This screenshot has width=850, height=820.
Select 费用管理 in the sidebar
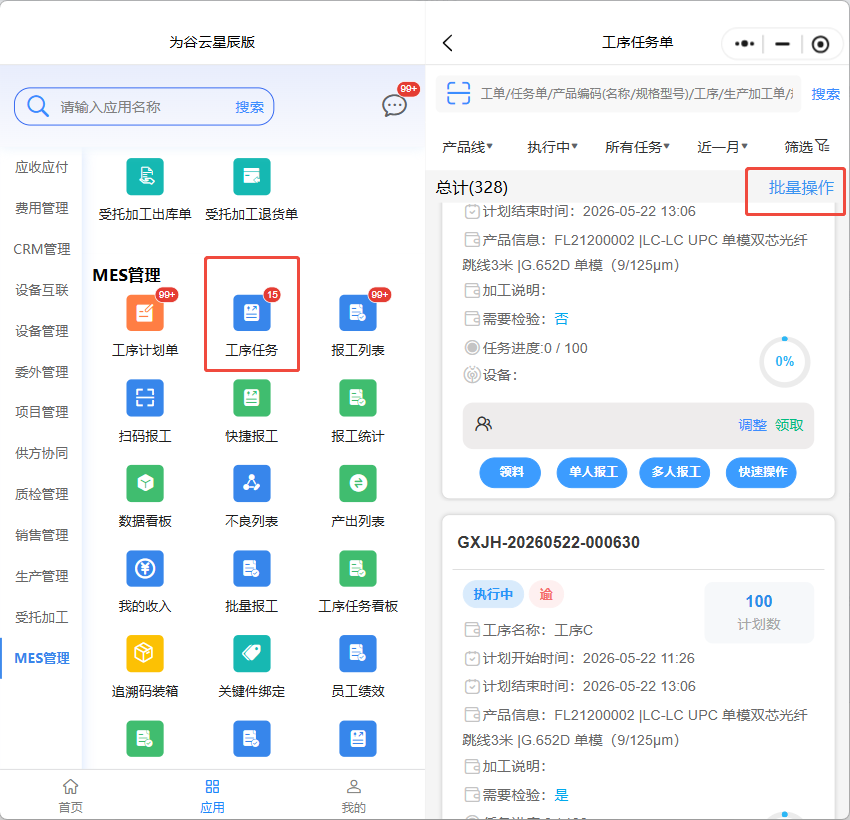pos(41,208)
